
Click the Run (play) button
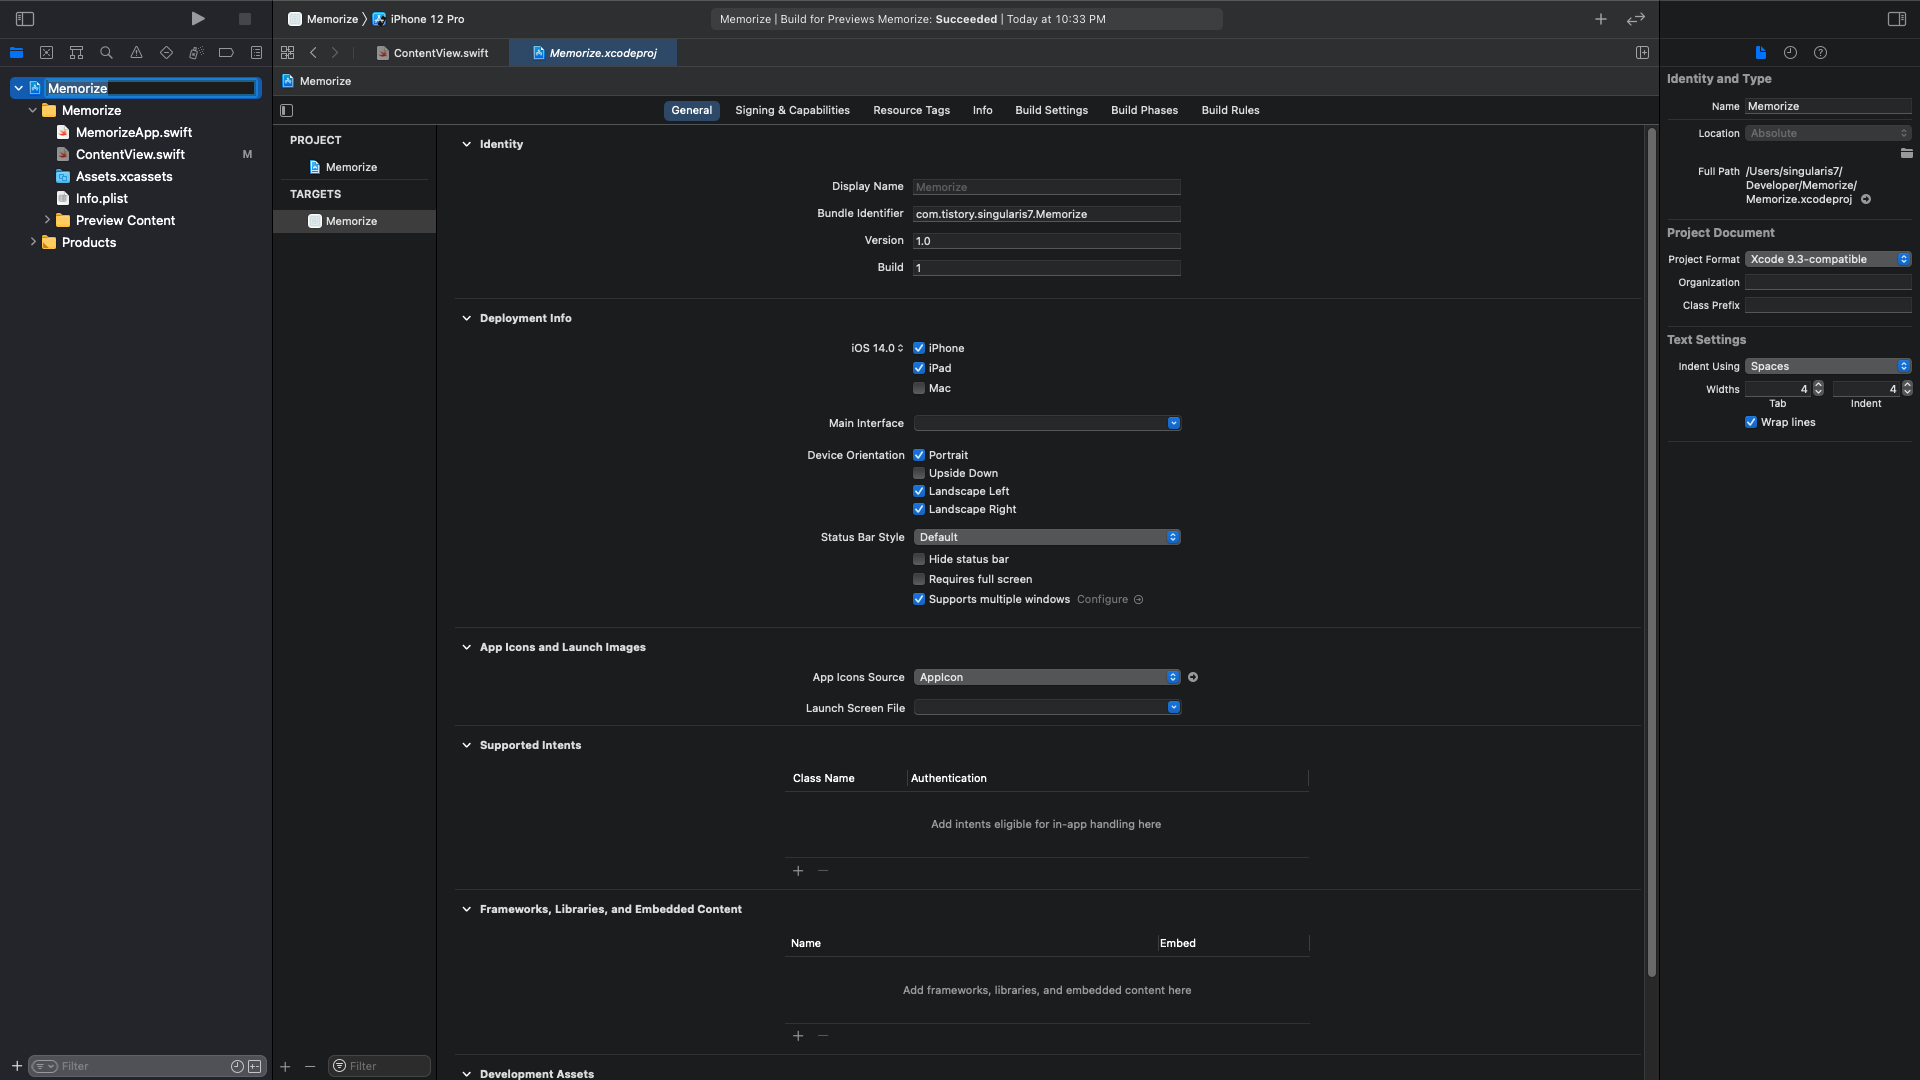pos(197,19)
